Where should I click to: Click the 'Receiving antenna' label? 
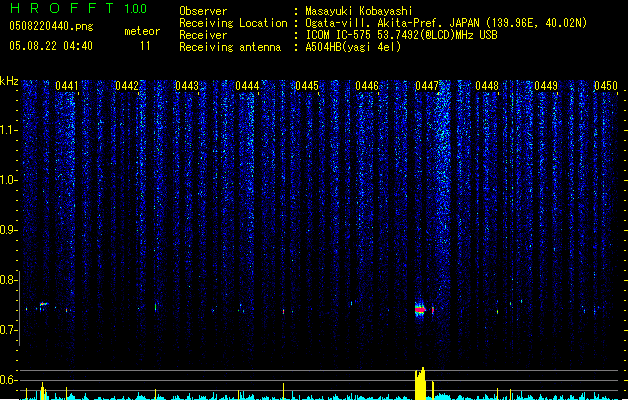230,47
